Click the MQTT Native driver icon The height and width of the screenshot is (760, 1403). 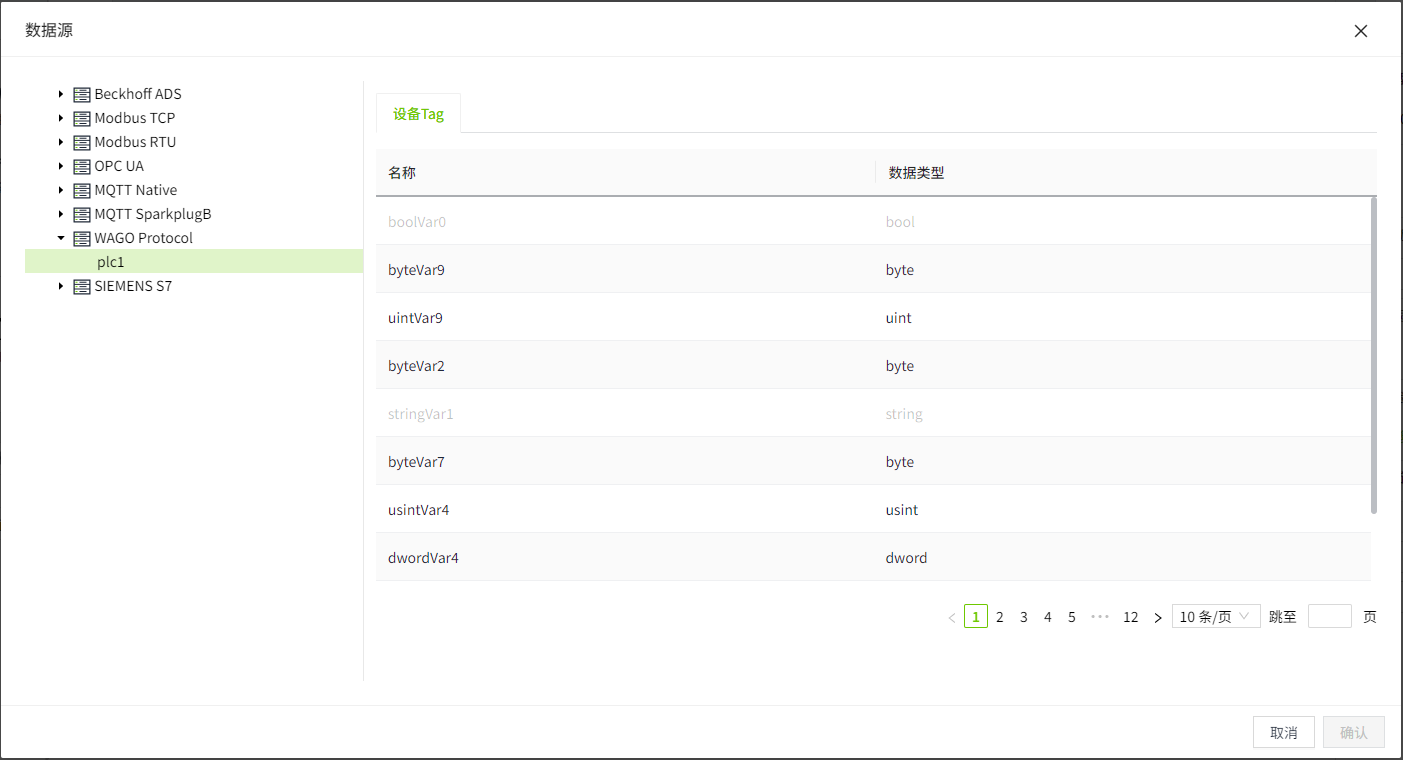82,190
